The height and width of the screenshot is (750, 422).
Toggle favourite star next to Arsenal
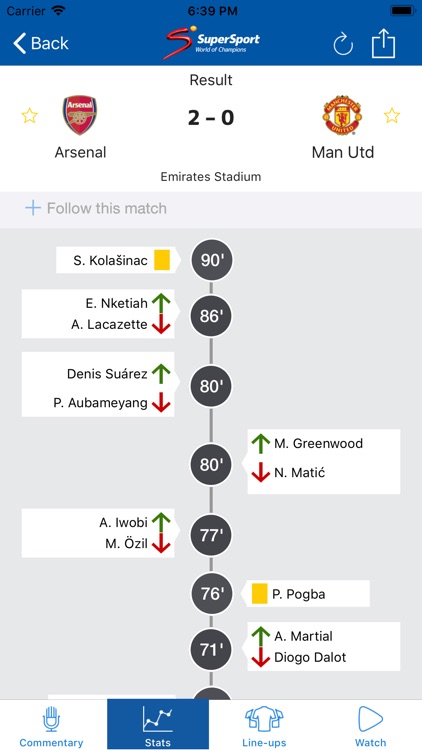[30, 115]
